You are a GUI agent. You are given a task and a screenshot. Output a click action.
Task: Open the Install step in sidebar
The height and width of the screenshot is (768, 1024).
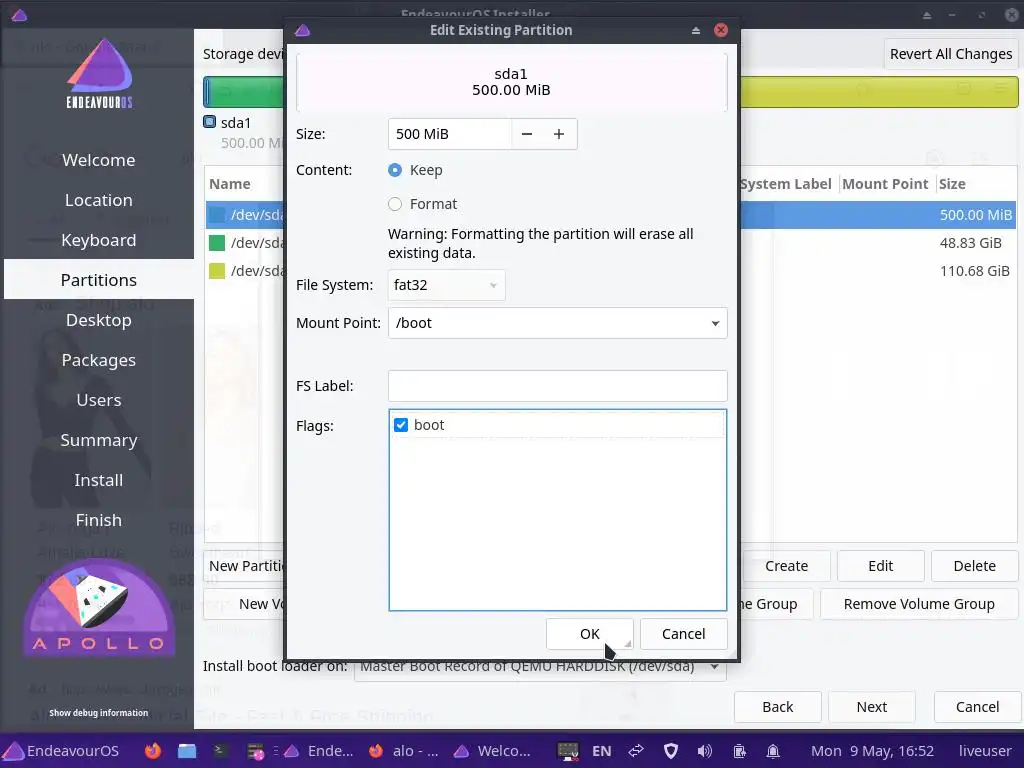[99, 480]
